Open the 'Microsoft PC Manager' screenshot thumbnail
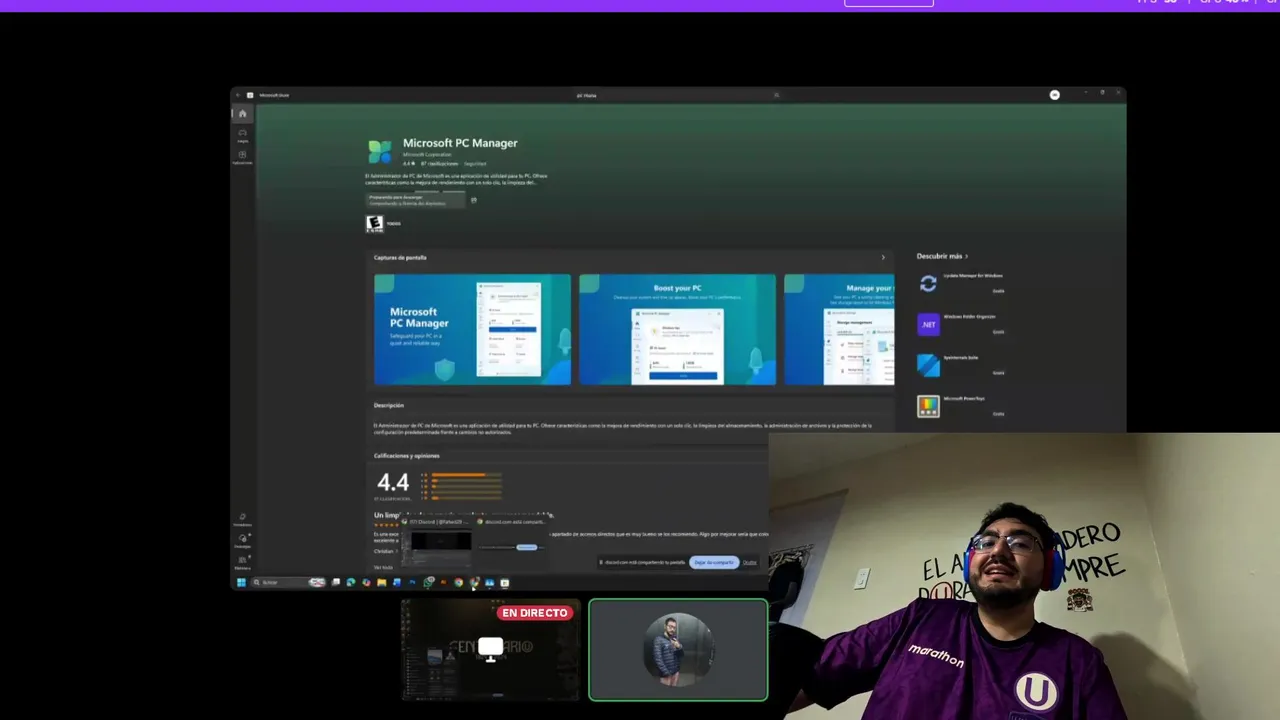The width and height of the screenshot is (1280, 720). tap(472, 329)
